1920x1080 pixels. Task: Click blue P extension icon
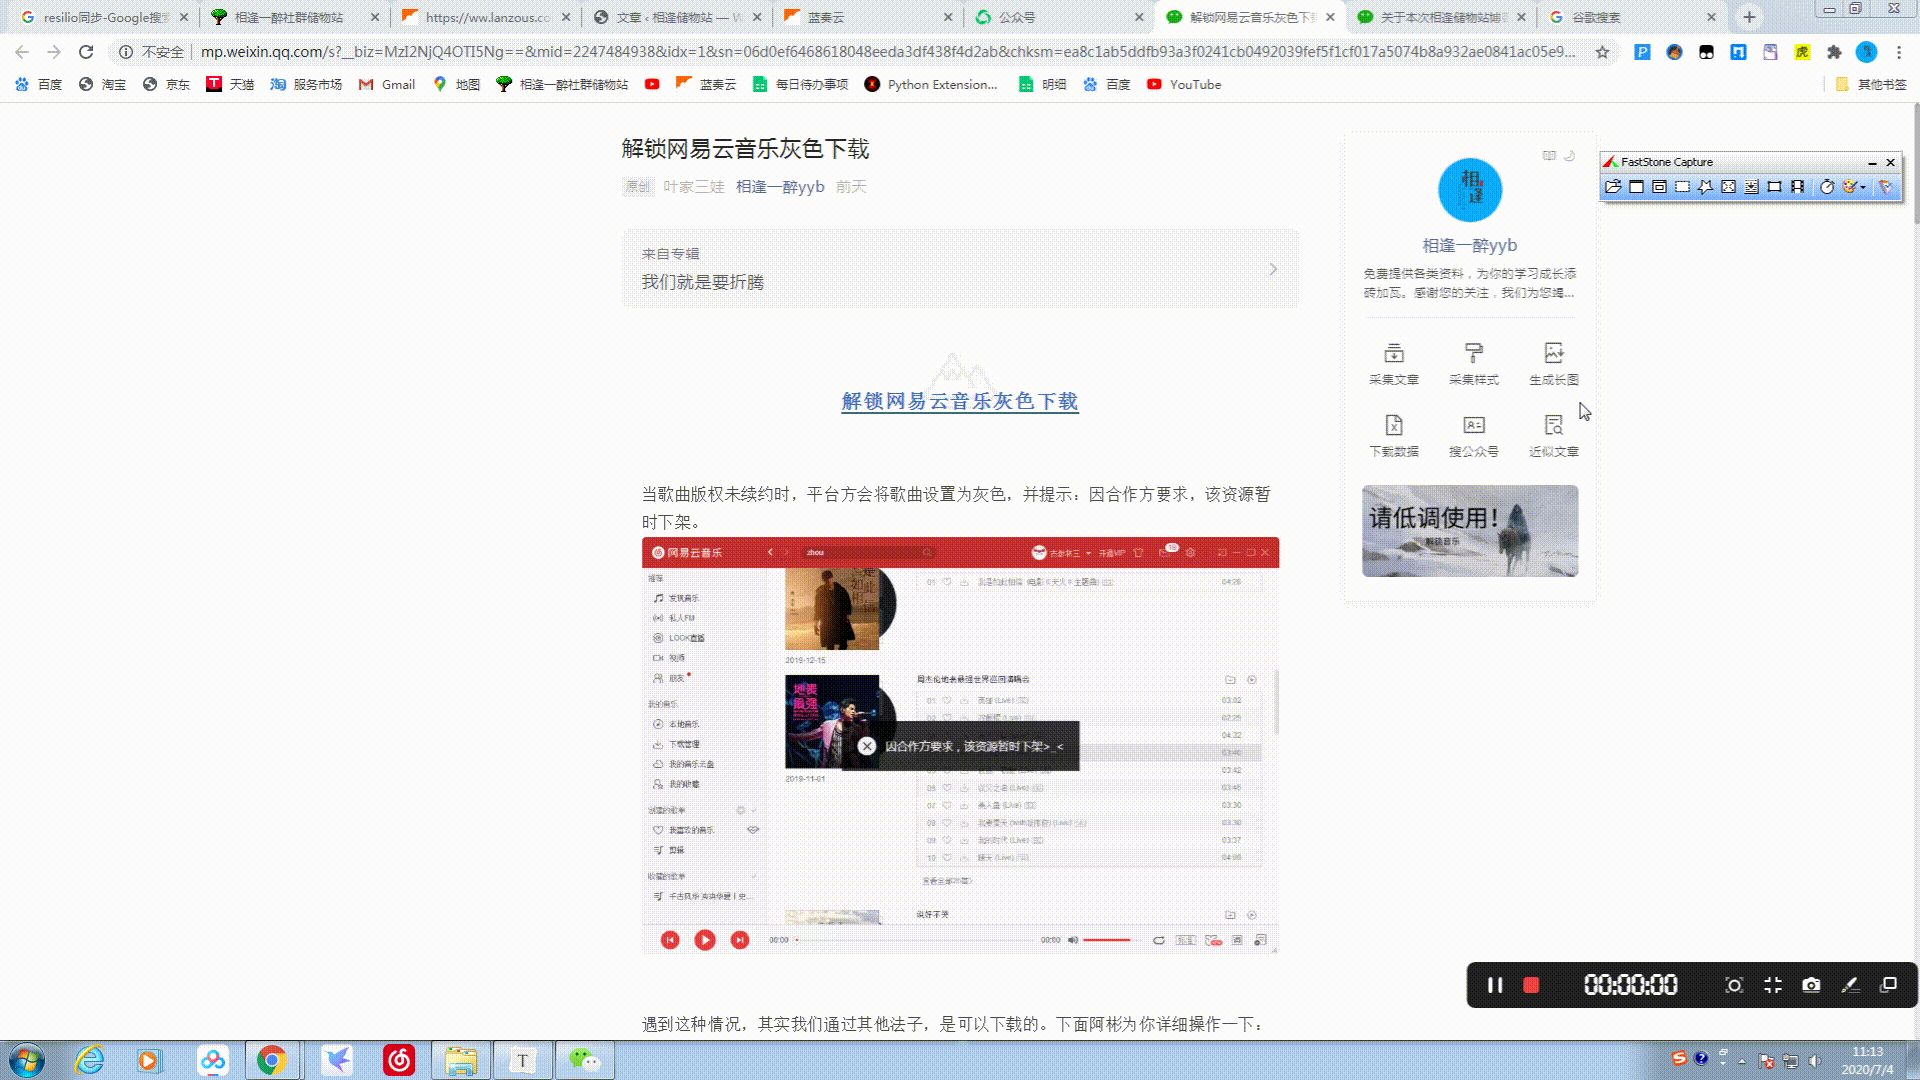coord(1642,52)
